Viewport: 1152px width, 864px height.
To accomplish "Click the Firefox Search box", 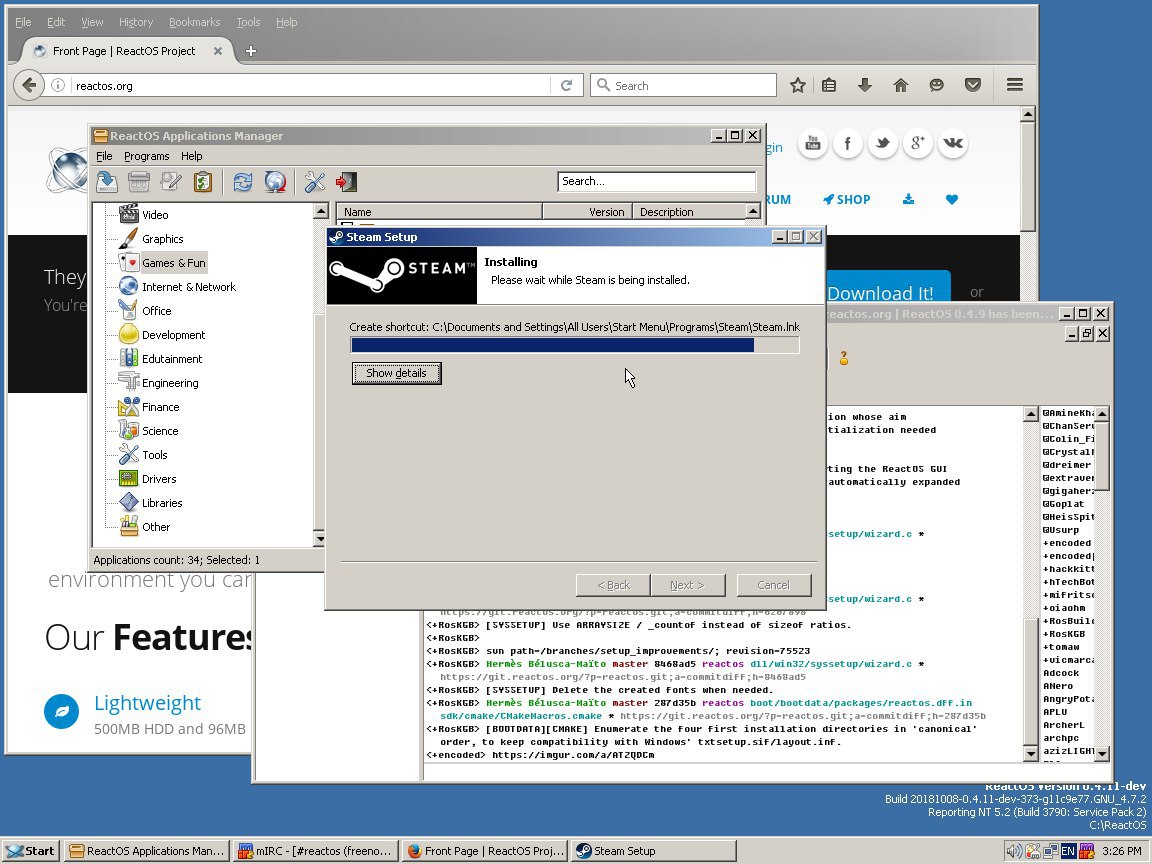I will coord(683,85).
